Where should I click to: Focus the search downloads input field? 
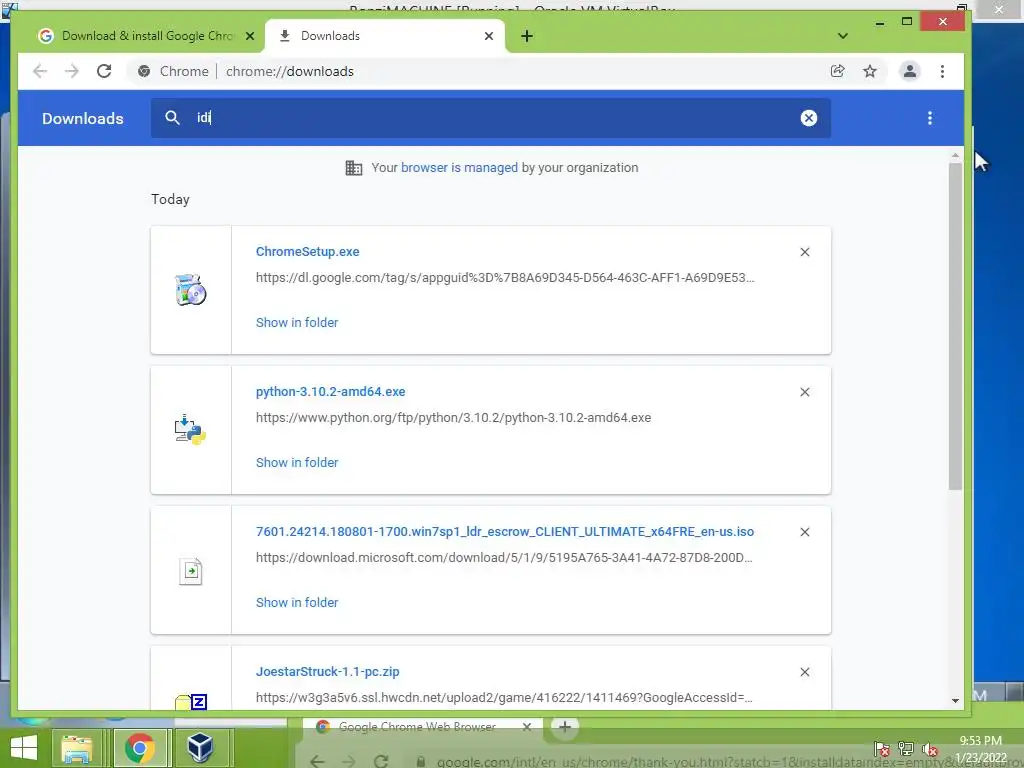[x=490, y=118]
